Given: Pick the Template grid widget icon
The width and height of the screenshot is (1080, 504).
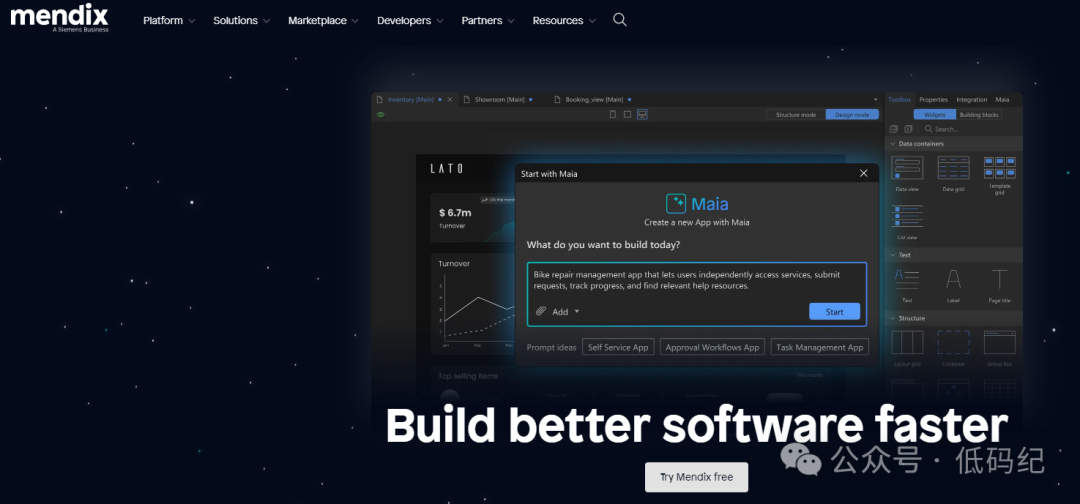Looking at the screenshot, I should point(999,167).
